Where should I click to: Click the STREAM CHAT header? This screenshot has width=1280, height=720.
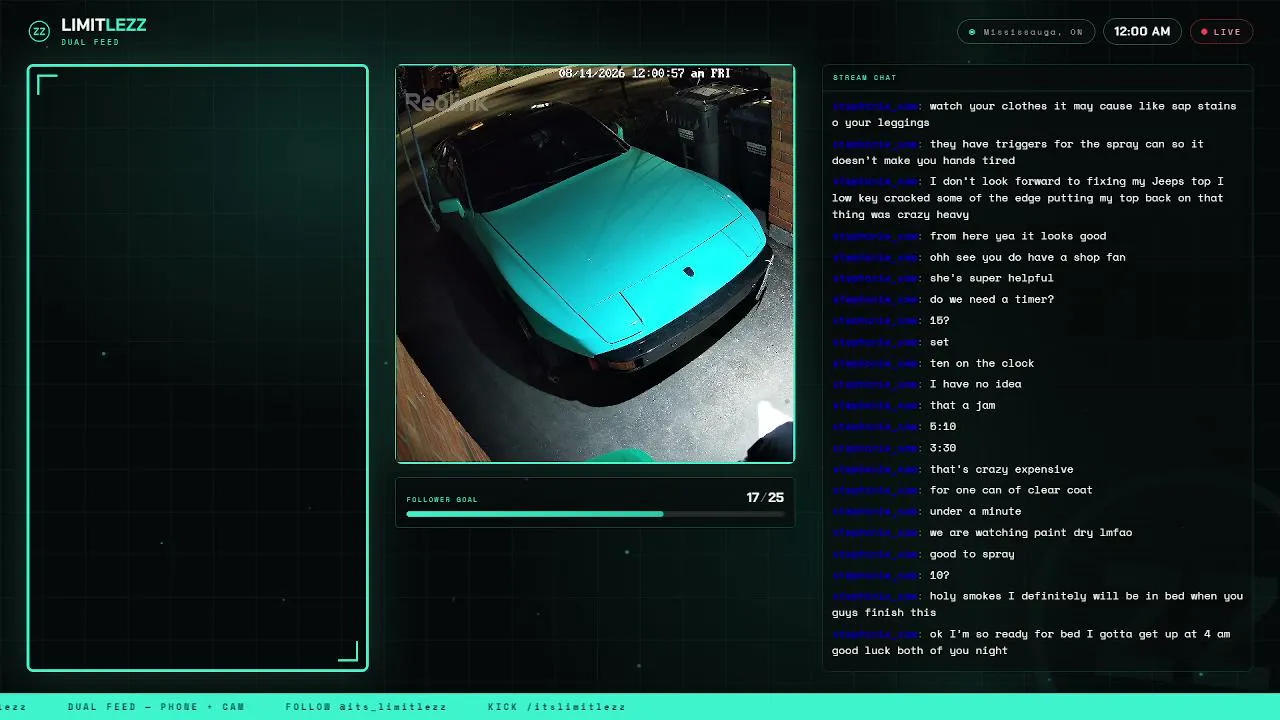click(865, 77)
